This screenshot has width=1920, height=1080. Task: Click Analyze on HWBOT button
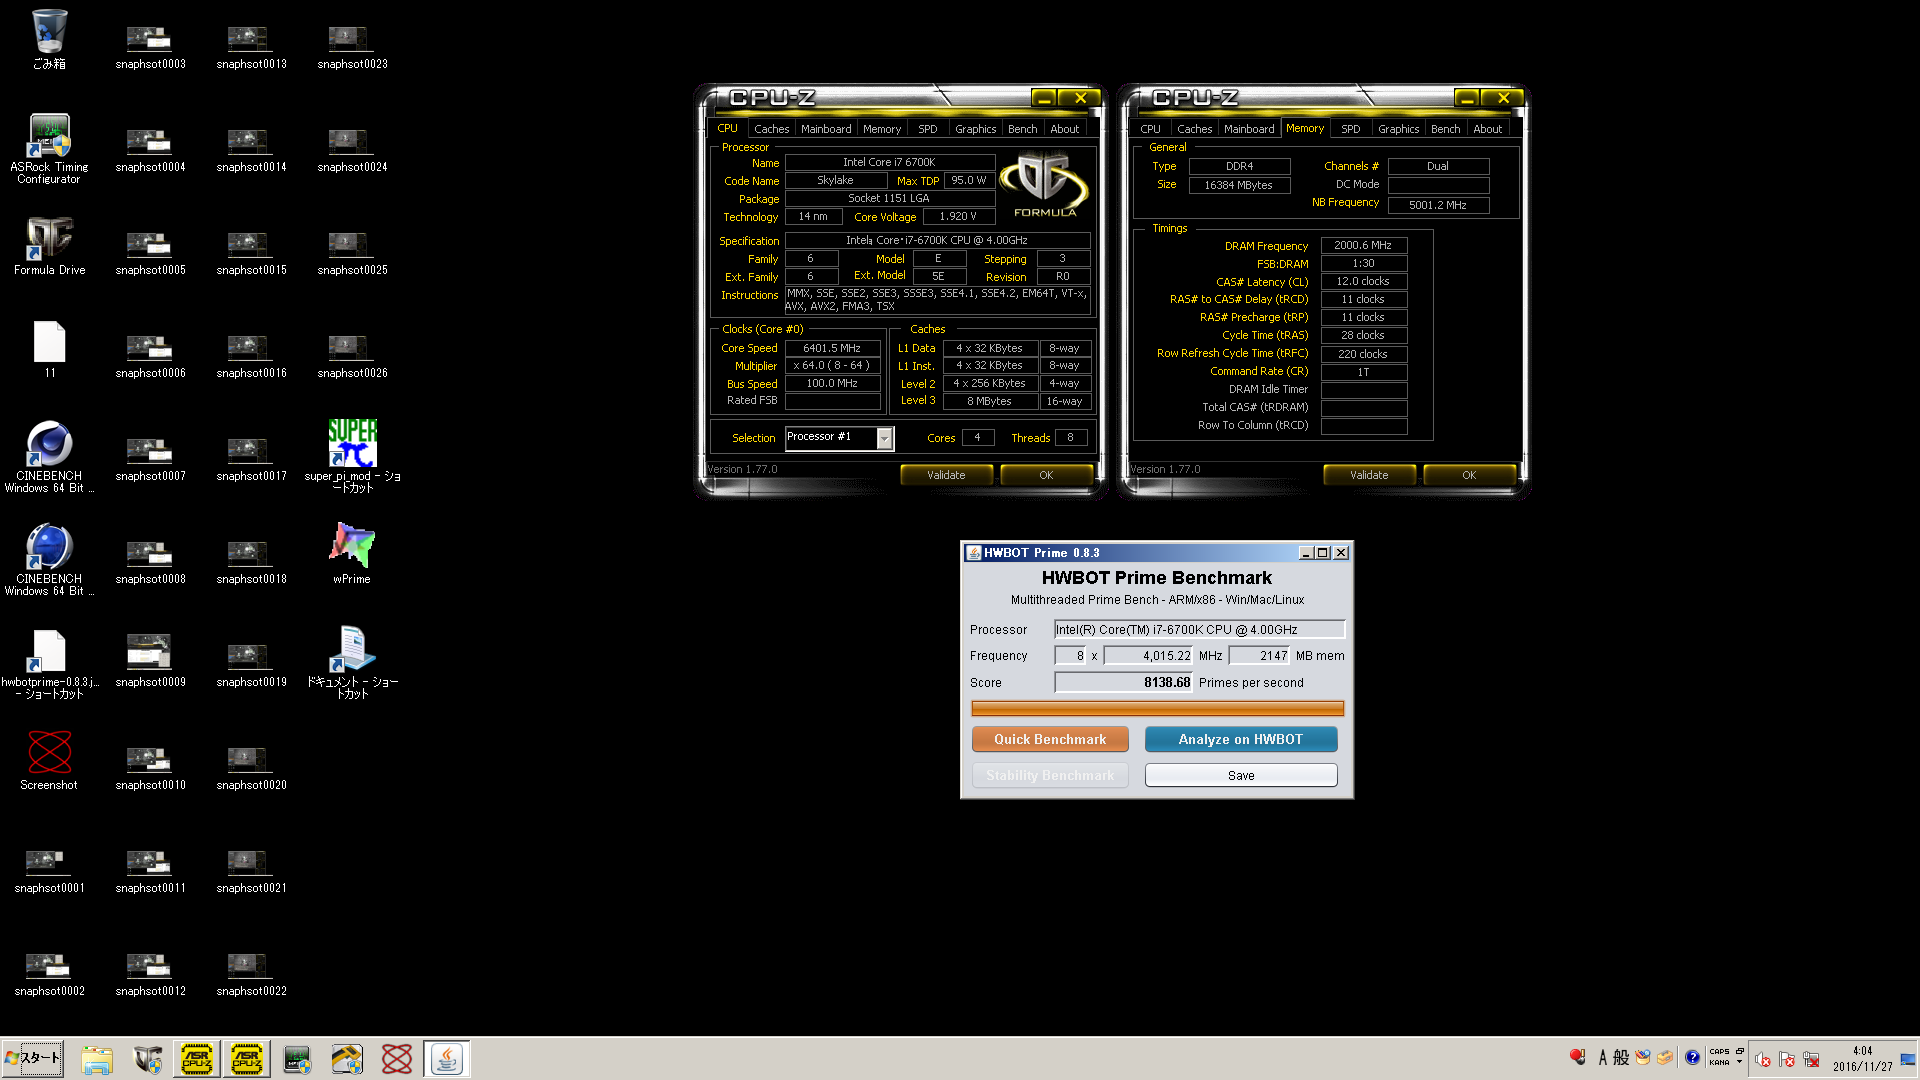pos(1241,739)
